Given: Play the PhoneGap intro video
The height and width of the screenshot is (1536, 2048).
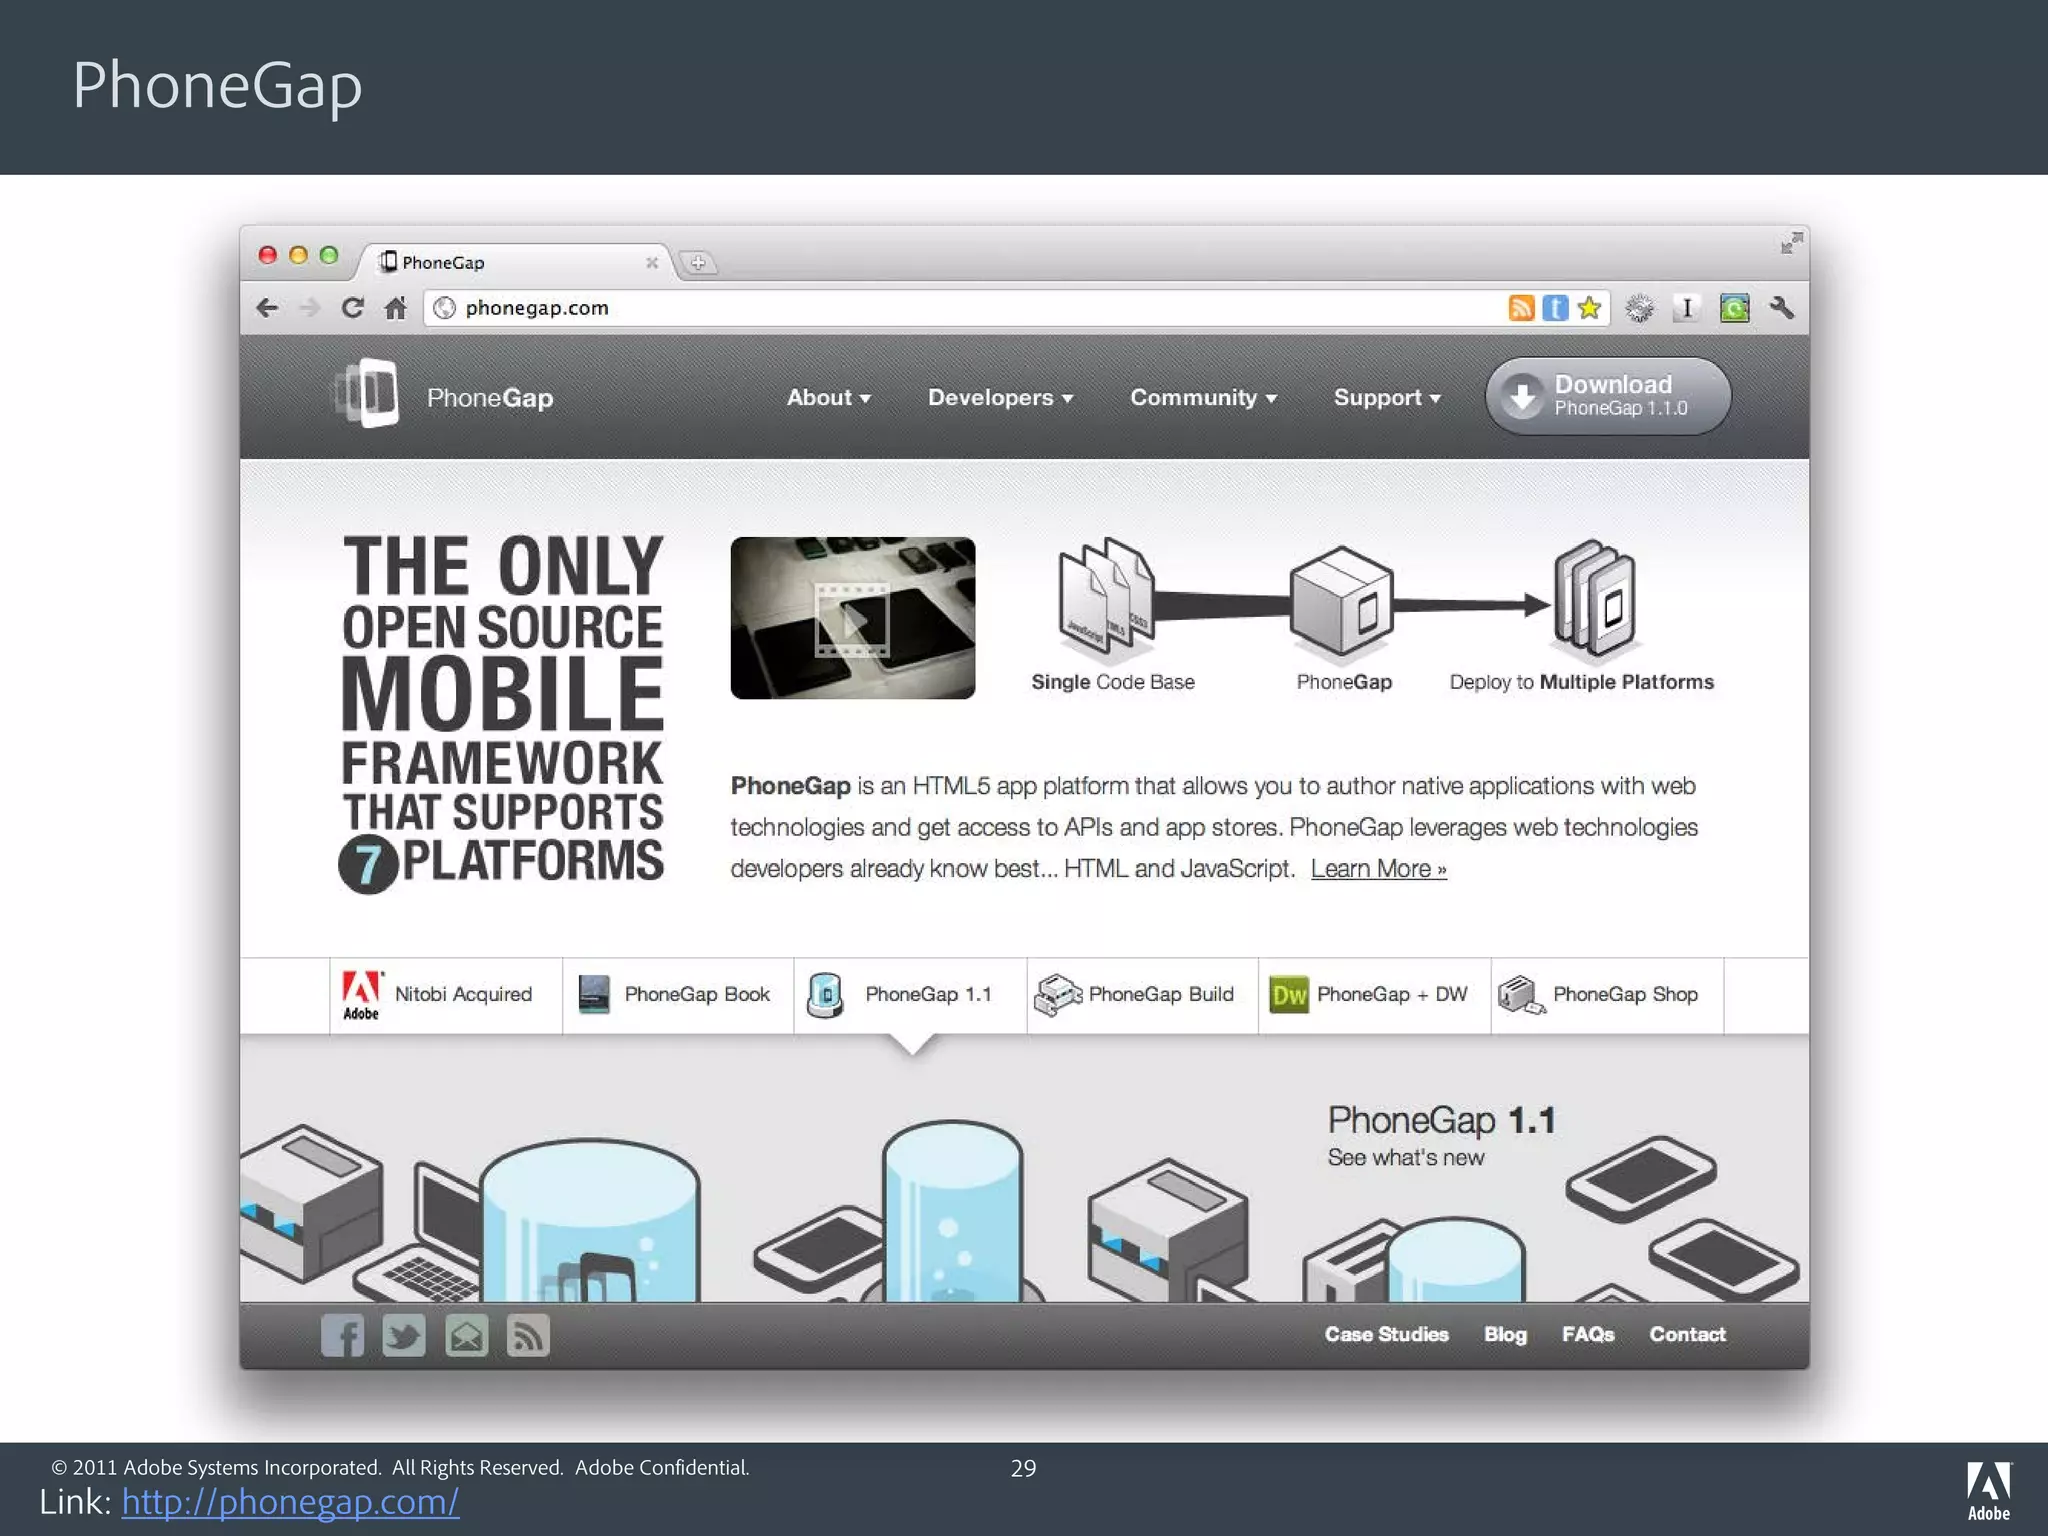Looking at the screenshot, I should [x=852, y=618].
